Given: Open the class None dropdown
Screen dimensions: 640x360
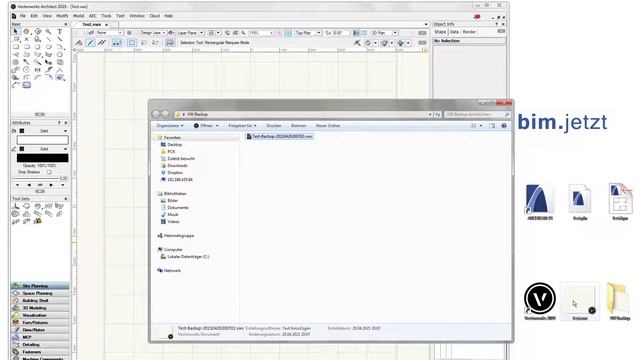Looking at the screenshot, I should pos(109,33).
